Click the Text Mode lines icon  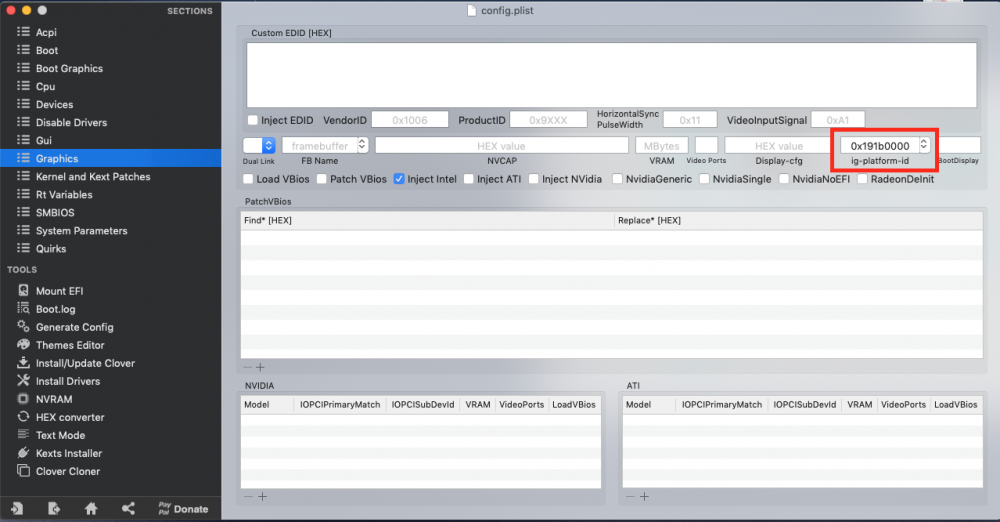[24, 435]
